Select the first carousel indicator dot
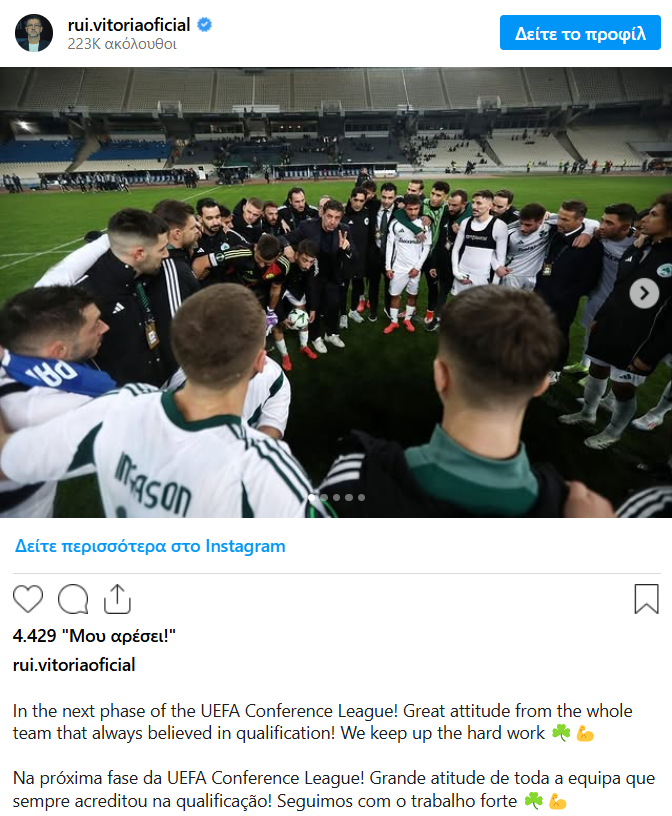Screen dimensions: 672x816 pos(312,498)
